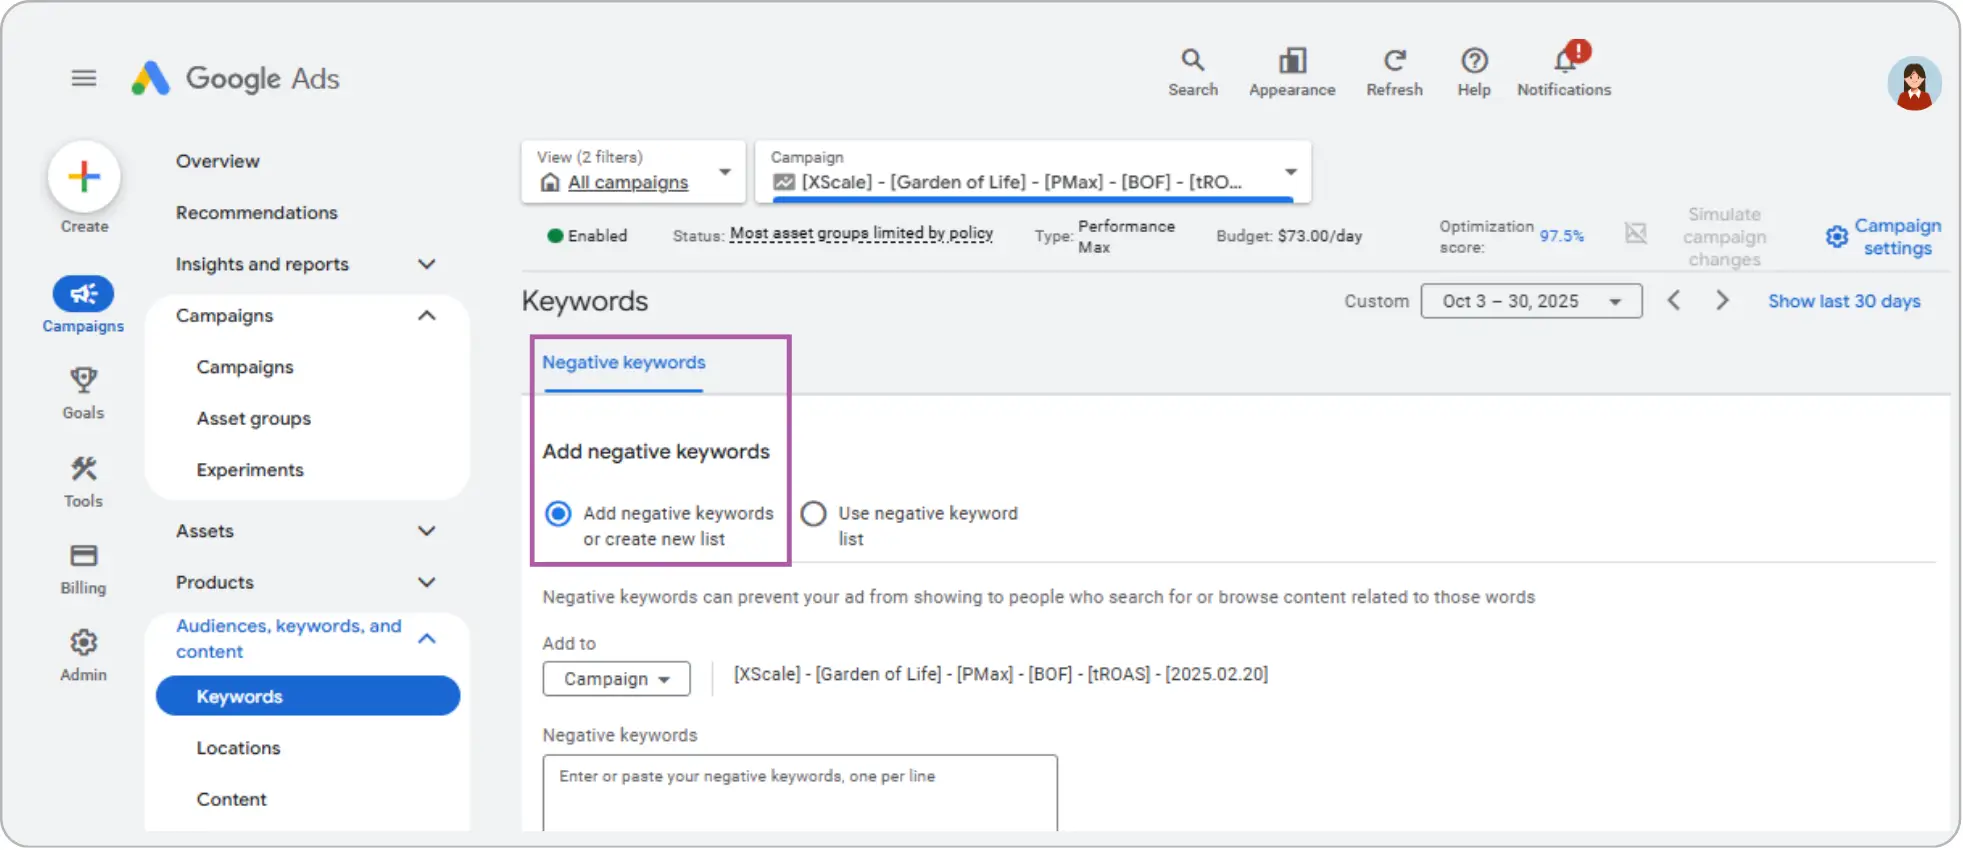Image resolution: width=1963 pixels, height=850 pixels.
Task: Open the Appearance settings icon
Action: [x=1292, y=60]
